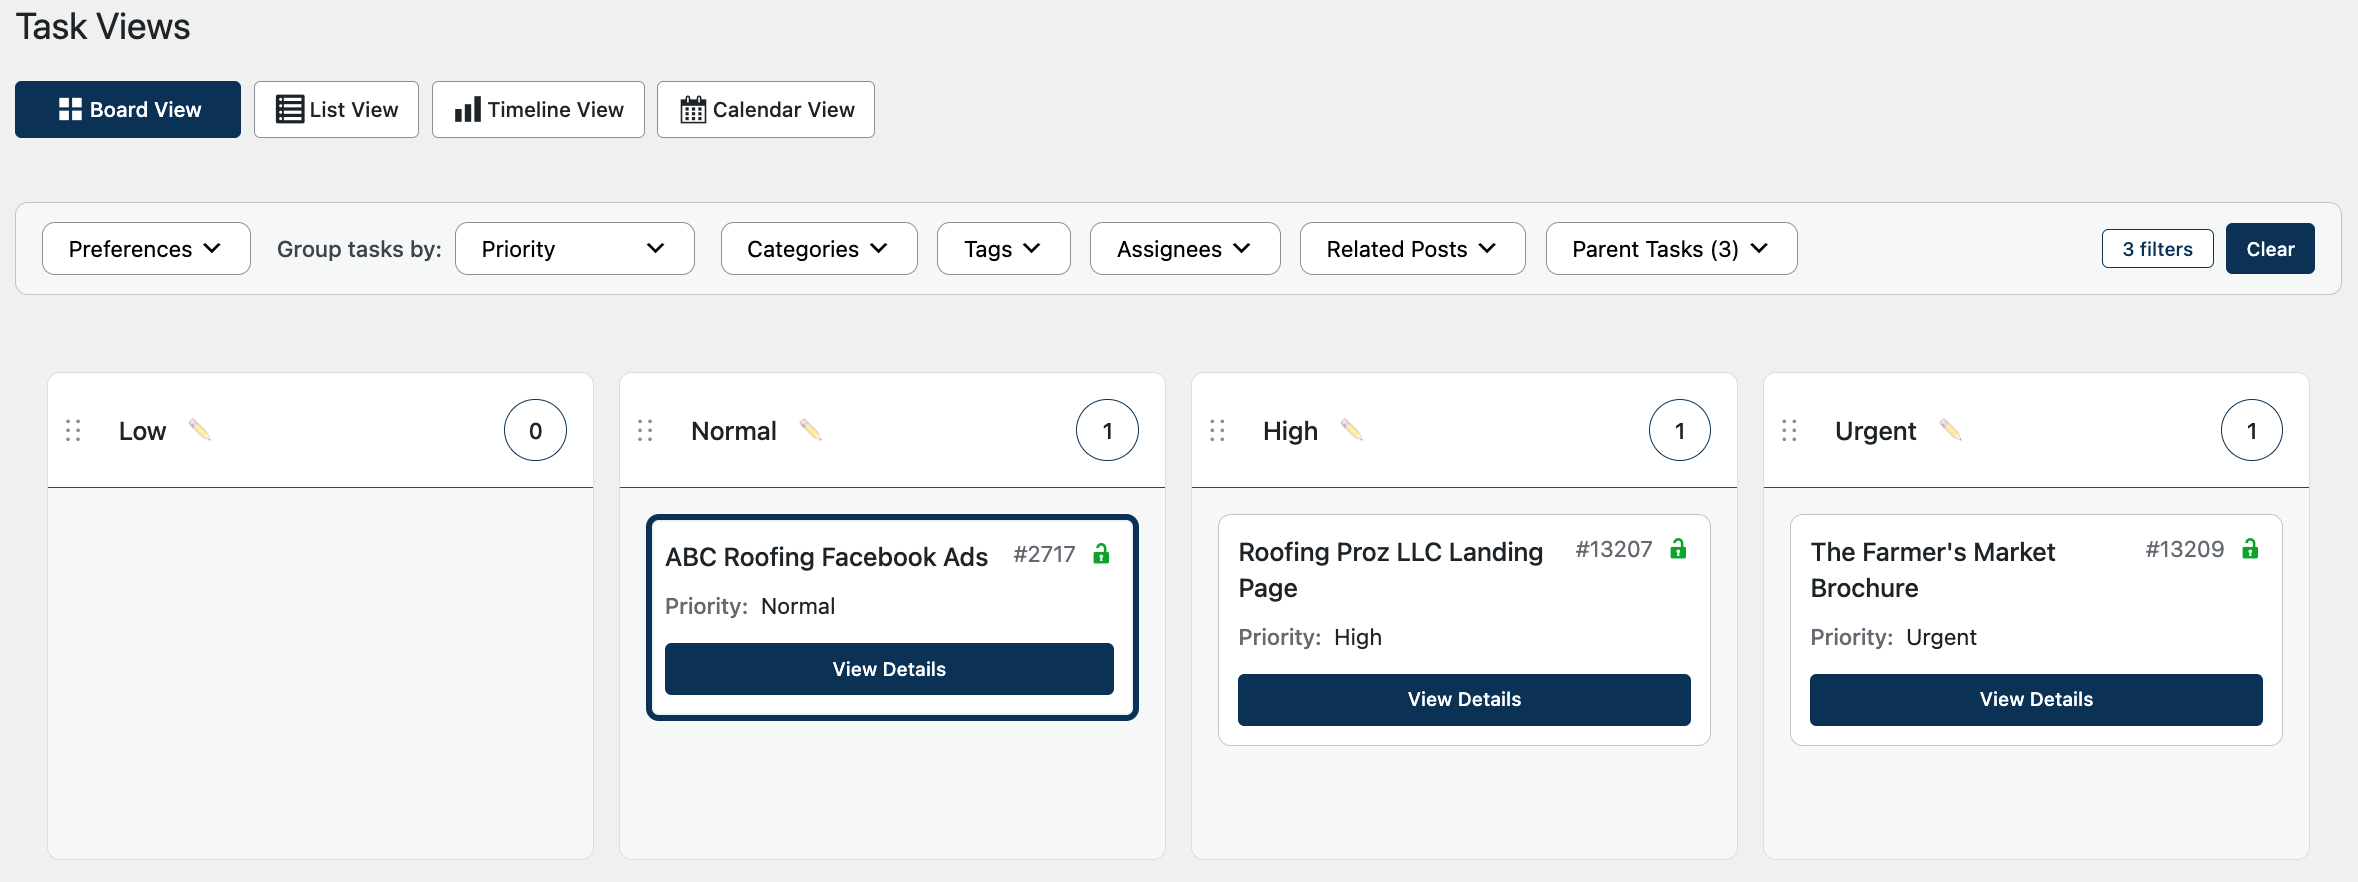Click the 3 filters badge
2358x882 pixels.
click(x=2157, y=248)
